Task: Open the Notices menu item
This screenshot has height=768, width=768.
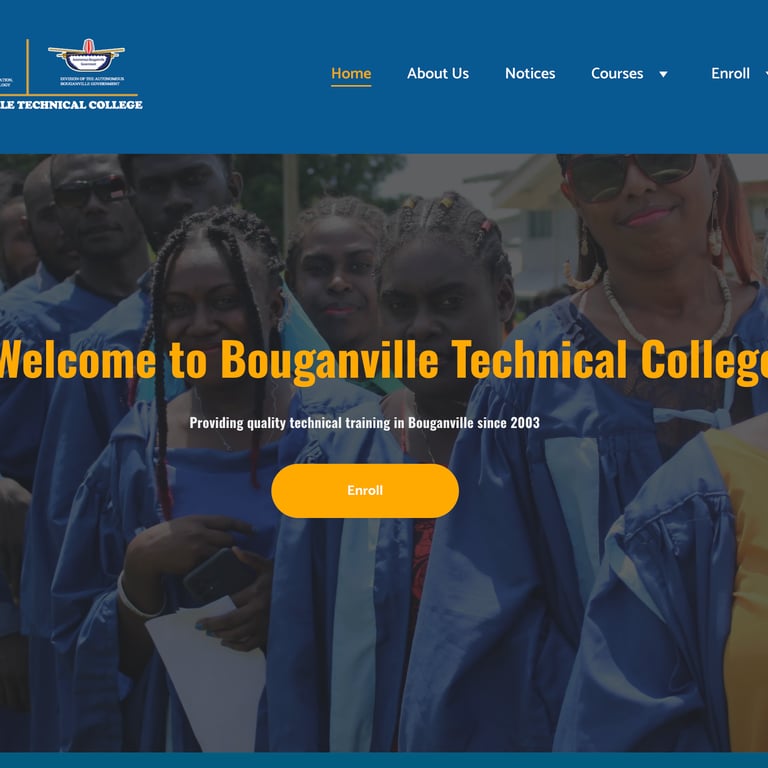Action: click(x=530, y=73)
